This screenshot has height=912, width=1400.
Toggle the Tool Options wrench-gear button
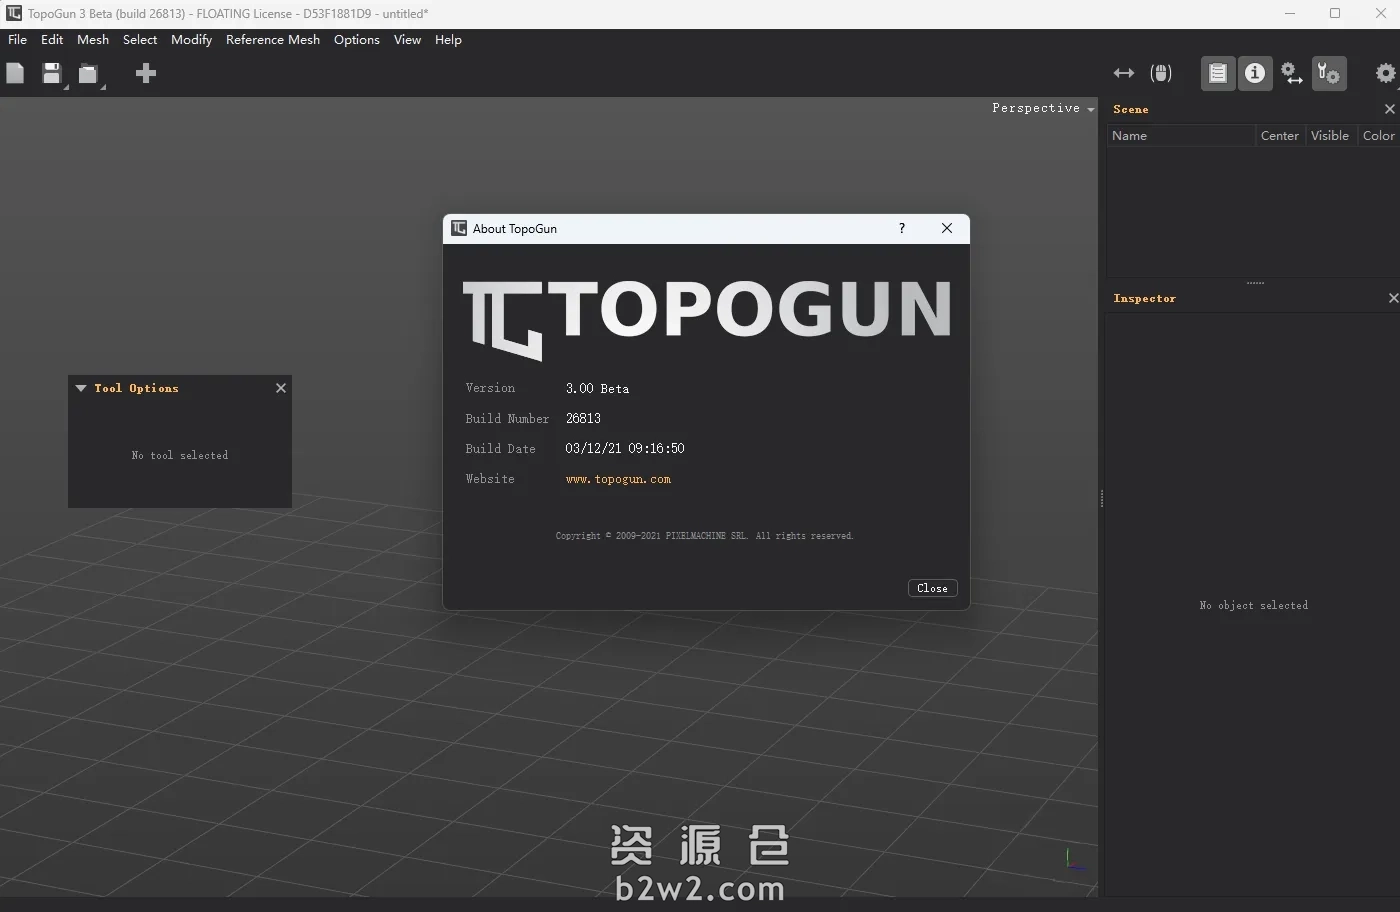click(1329, 73)
